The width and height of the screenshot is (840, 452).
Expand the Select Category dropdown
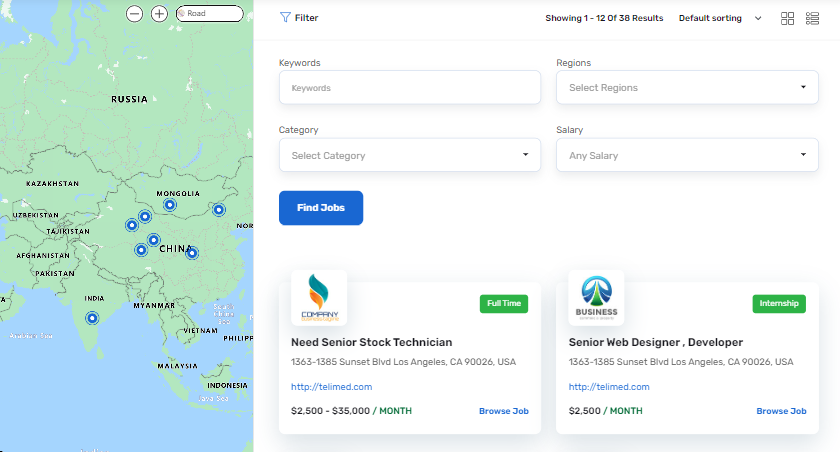click(409, 155)
